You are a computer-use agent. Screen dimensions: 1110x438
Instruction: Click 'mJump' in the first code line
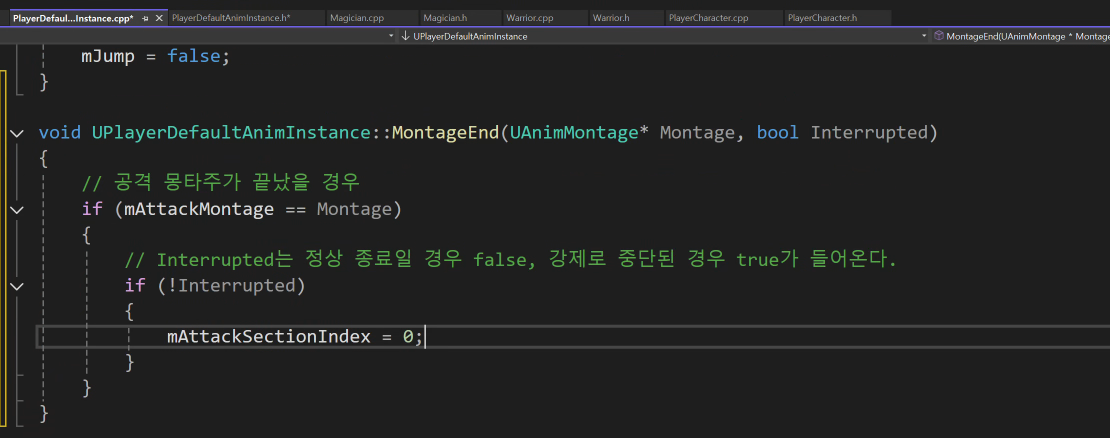point(108,57)
